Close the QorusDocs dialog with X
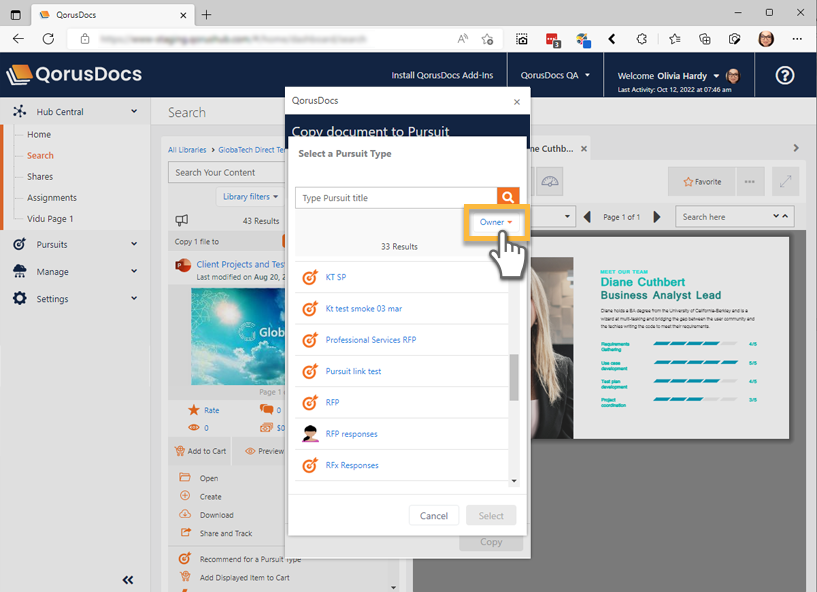The image size is (817, 592). pyautogui.click(x=517, y=102)
